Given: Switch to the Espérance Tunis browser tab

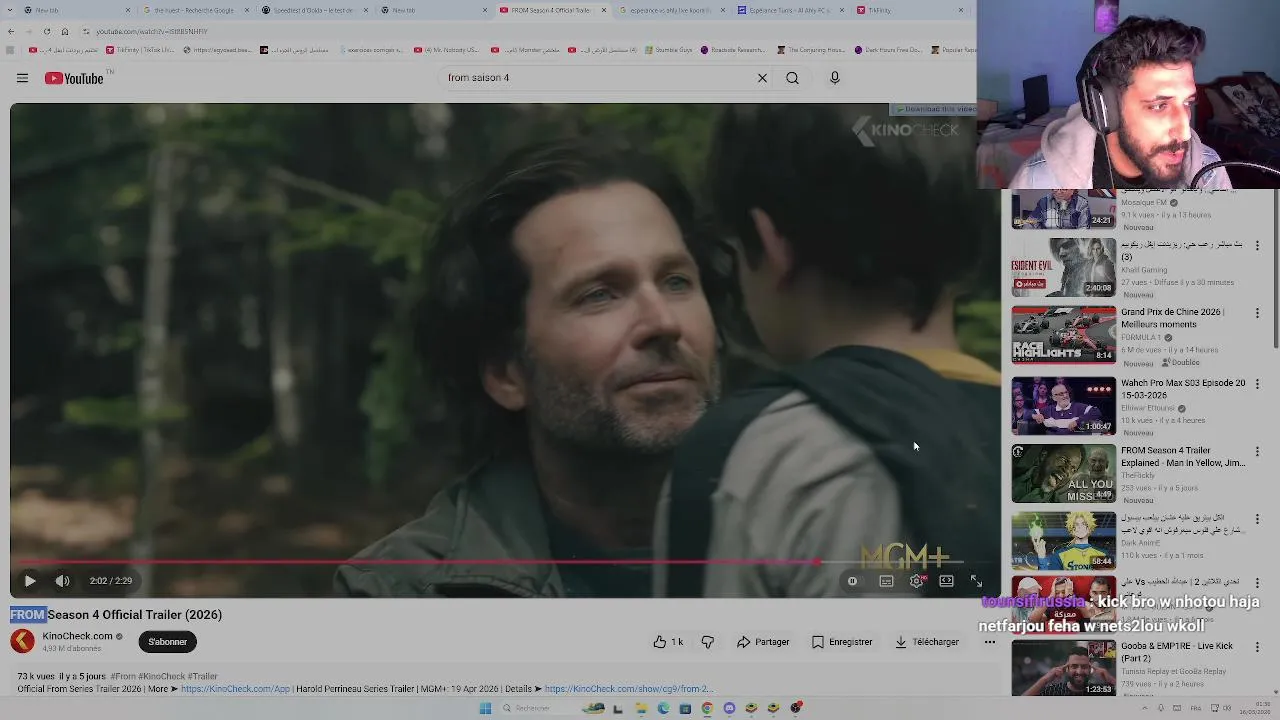Looking at the screenshot, I should coord(790,10).
